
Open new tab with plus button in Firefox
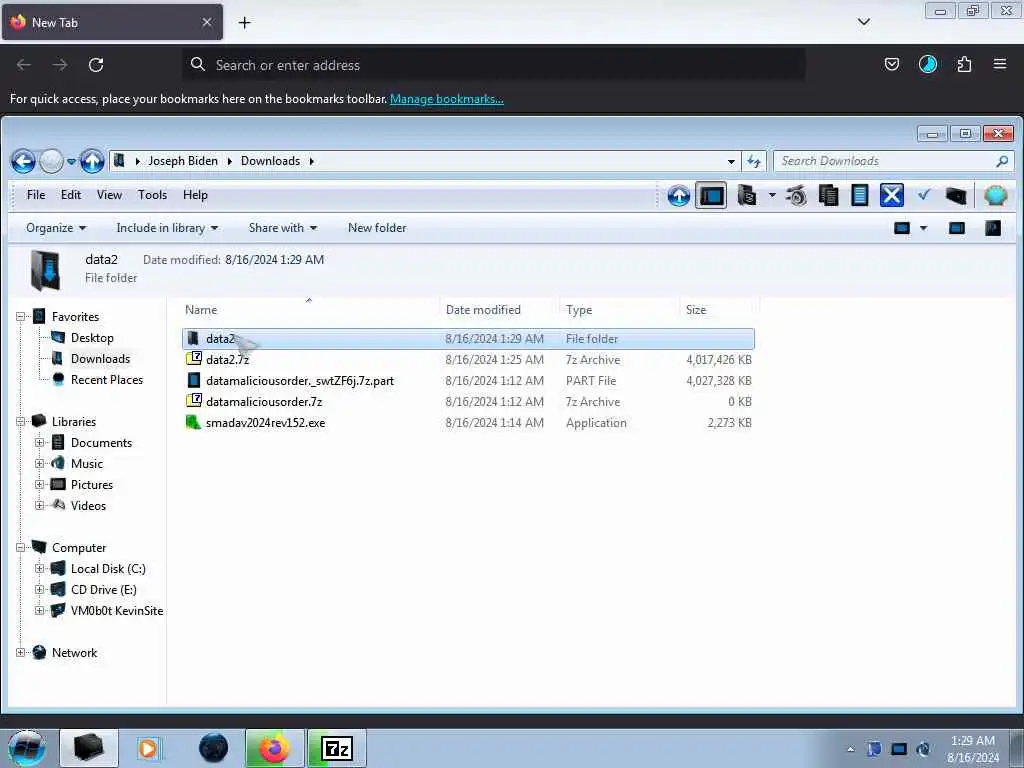tap(244, 22)
